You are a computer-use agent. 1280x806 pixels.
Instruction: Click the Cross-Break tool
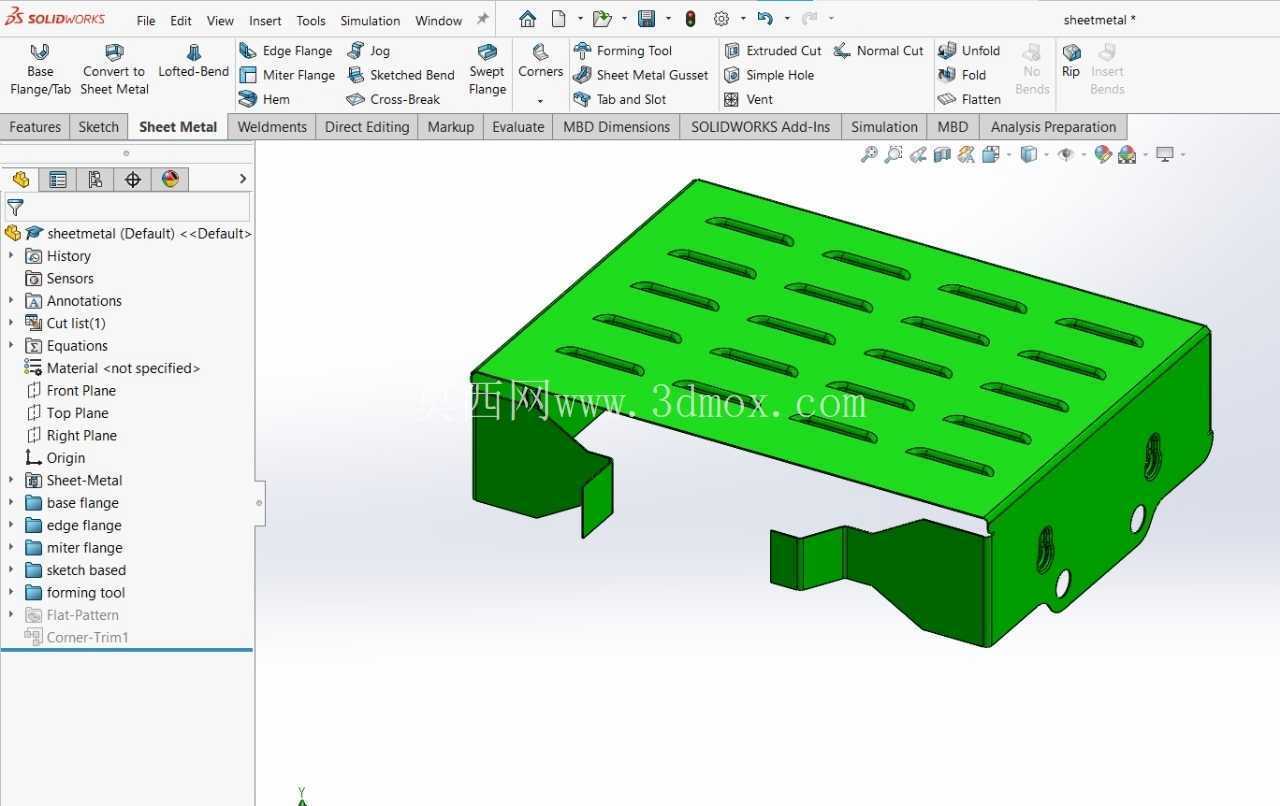[394, 99]
